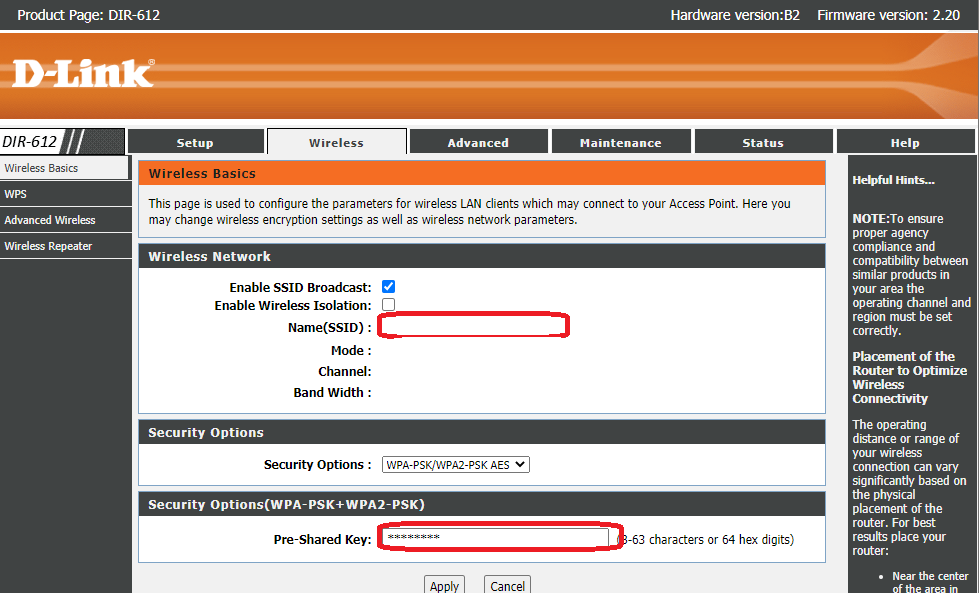Click the Apply button
Viewport: 979px width, 593px height.
(x=445, y=586)
